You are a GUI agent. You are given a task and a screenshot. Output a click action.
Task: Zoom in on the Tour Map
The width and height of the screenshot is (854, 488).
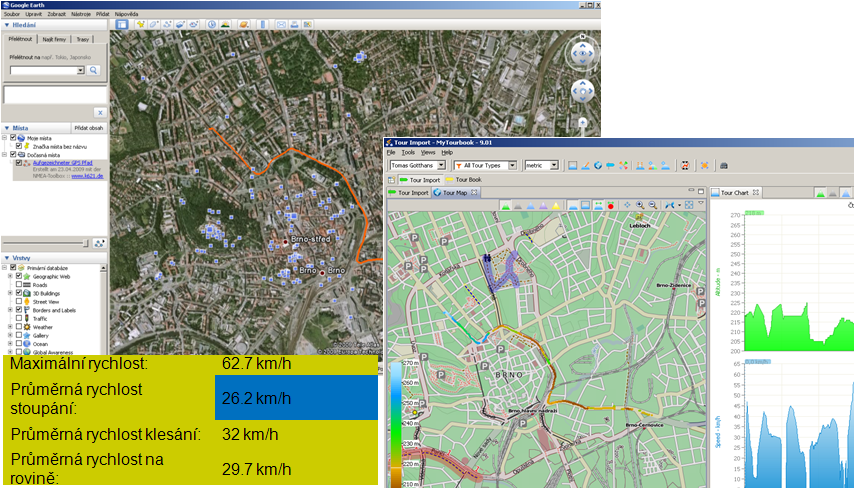pyautogui.click(x=640, y=205)
